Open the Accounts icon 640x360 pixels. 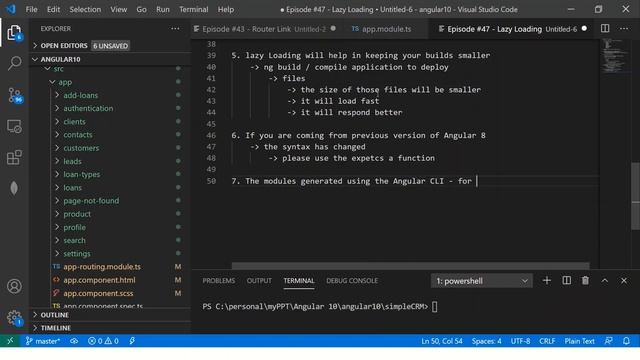click(14, 286)
